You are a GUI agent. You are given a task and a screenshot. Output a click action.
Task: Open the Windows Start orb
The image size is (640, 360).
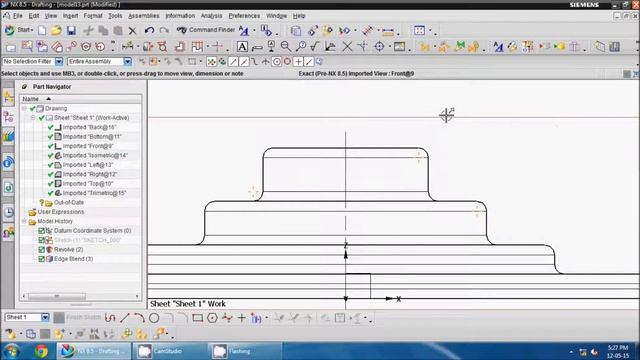(x=12, y=351)
